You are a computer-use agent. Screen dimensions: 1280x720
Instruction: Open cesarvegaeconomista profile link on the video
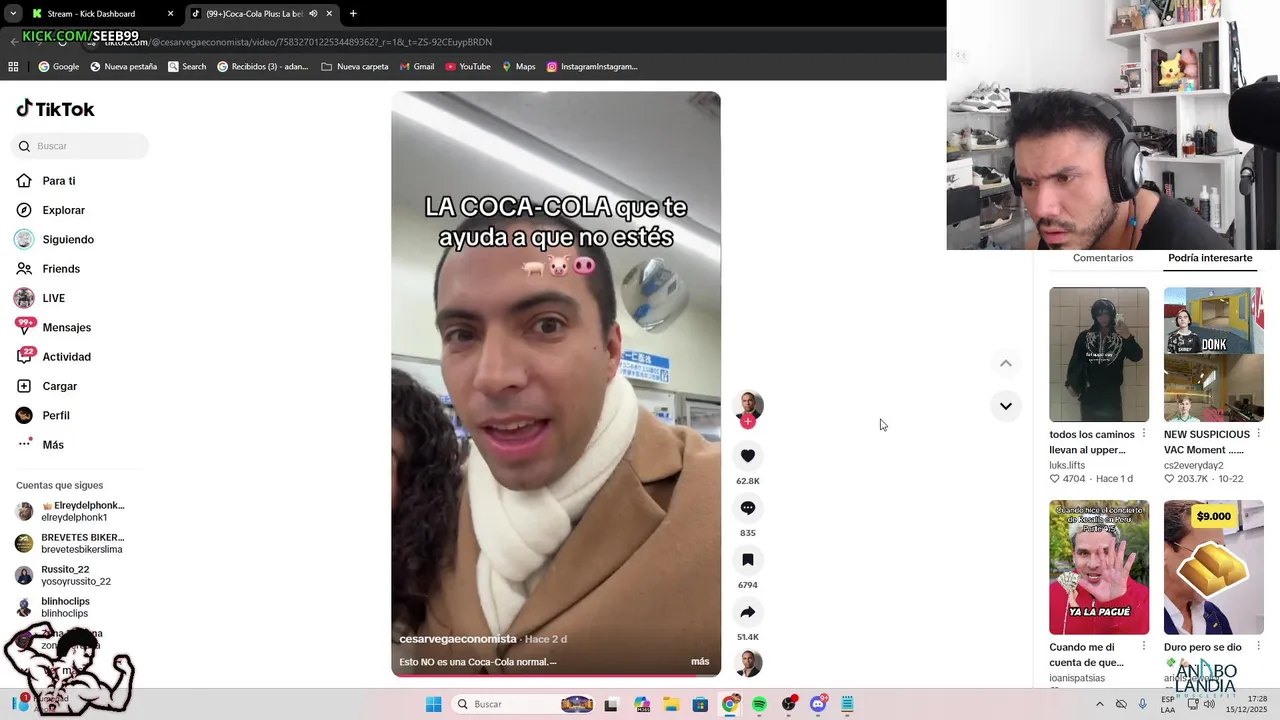(x=458, y=639)
